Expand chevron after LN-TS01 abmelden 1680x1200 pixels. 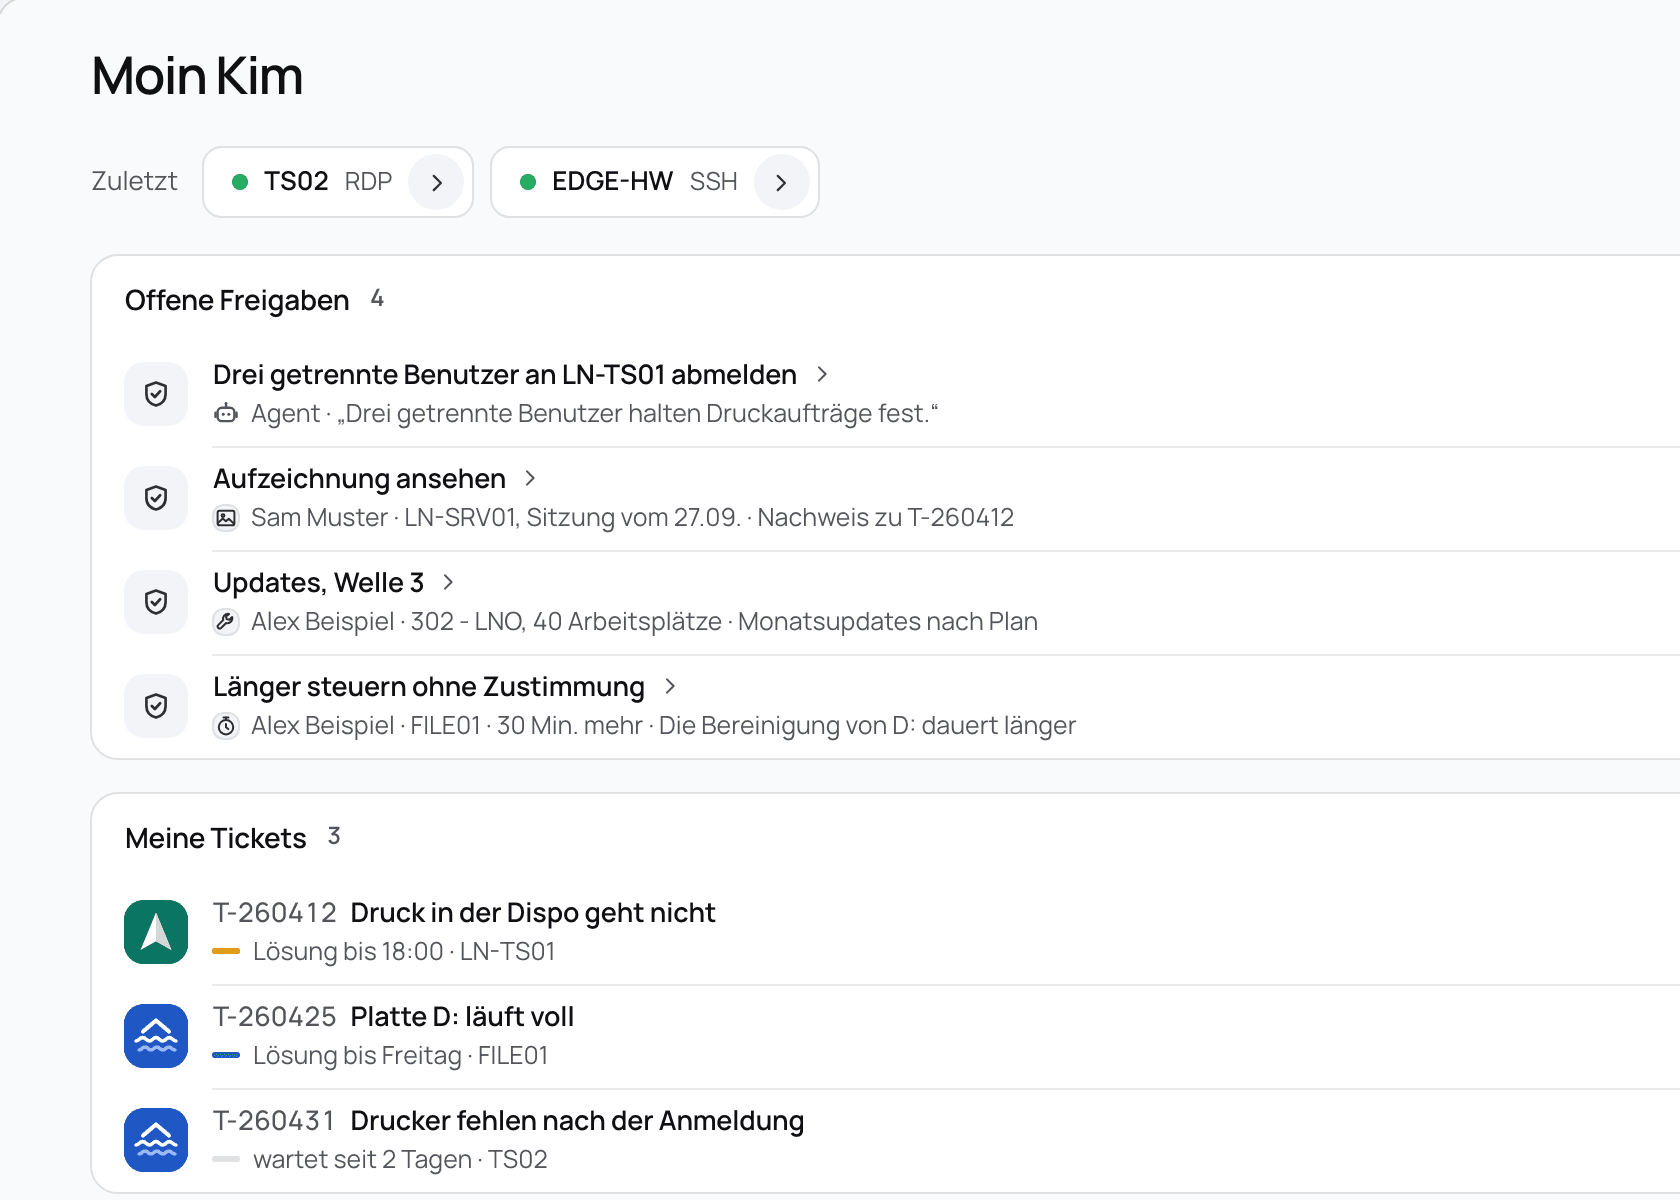click(x=822, y=374)
